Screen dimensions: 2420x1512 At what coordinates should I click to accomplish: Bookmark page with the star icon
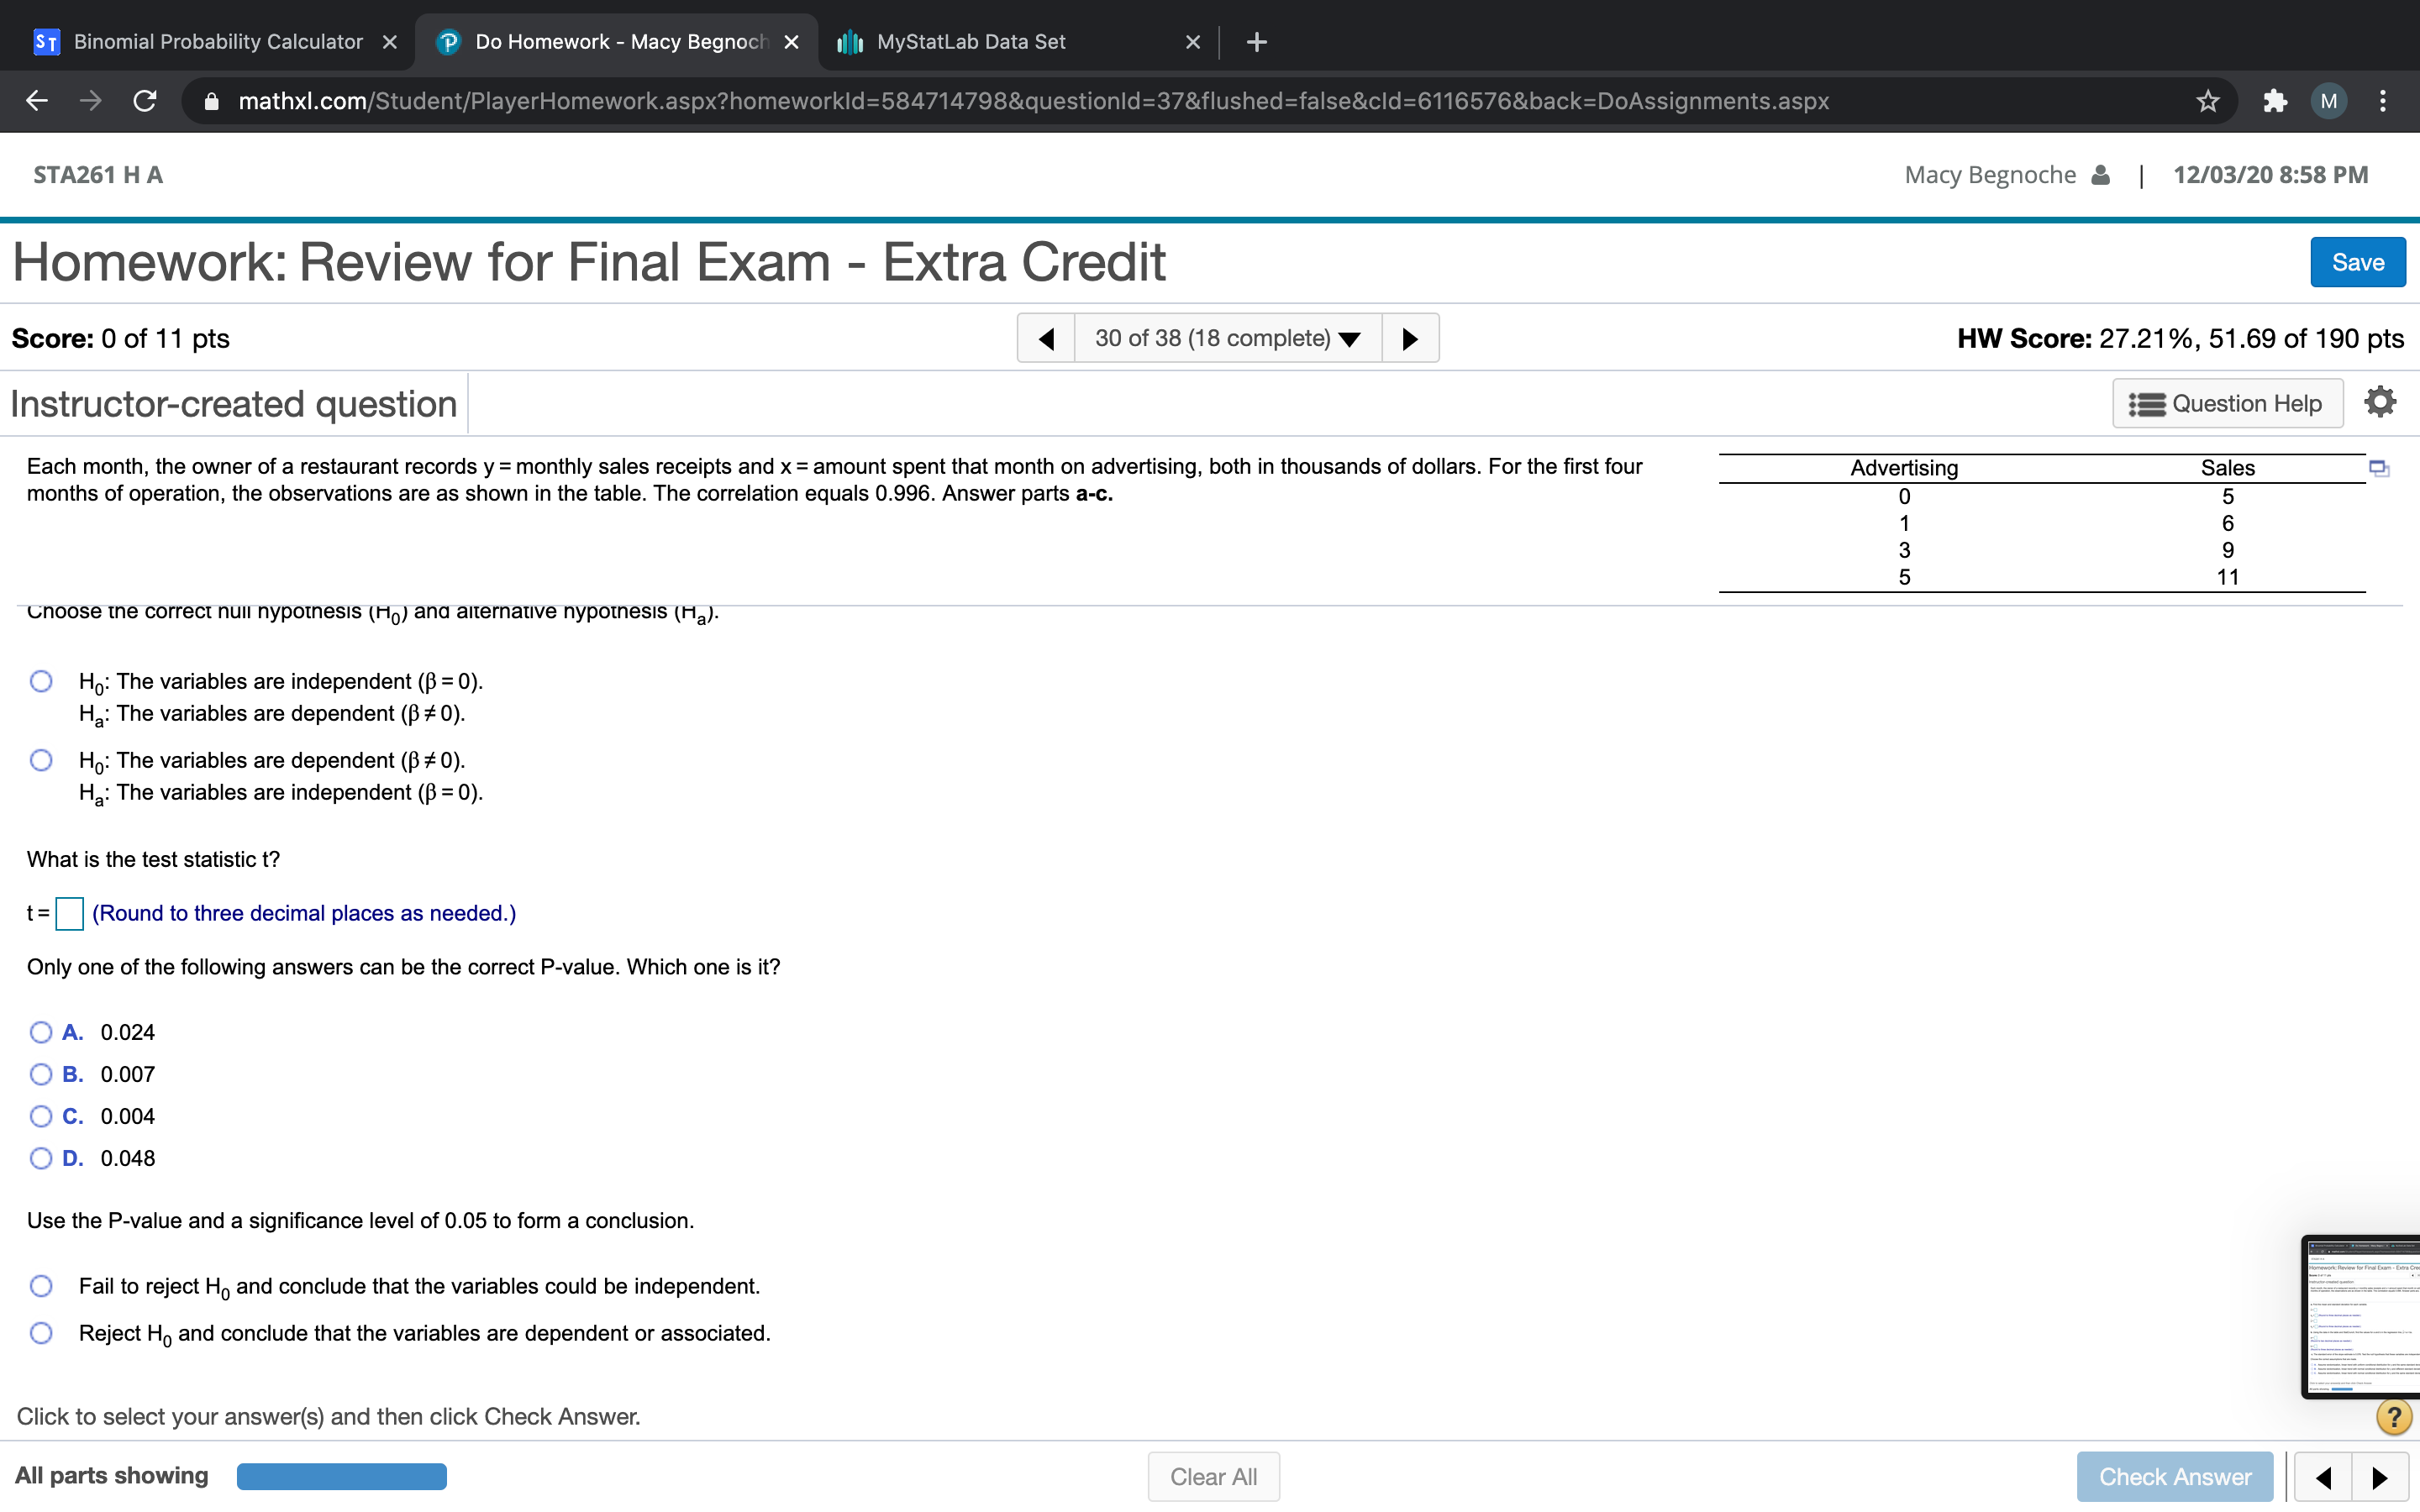(2207, 101)
